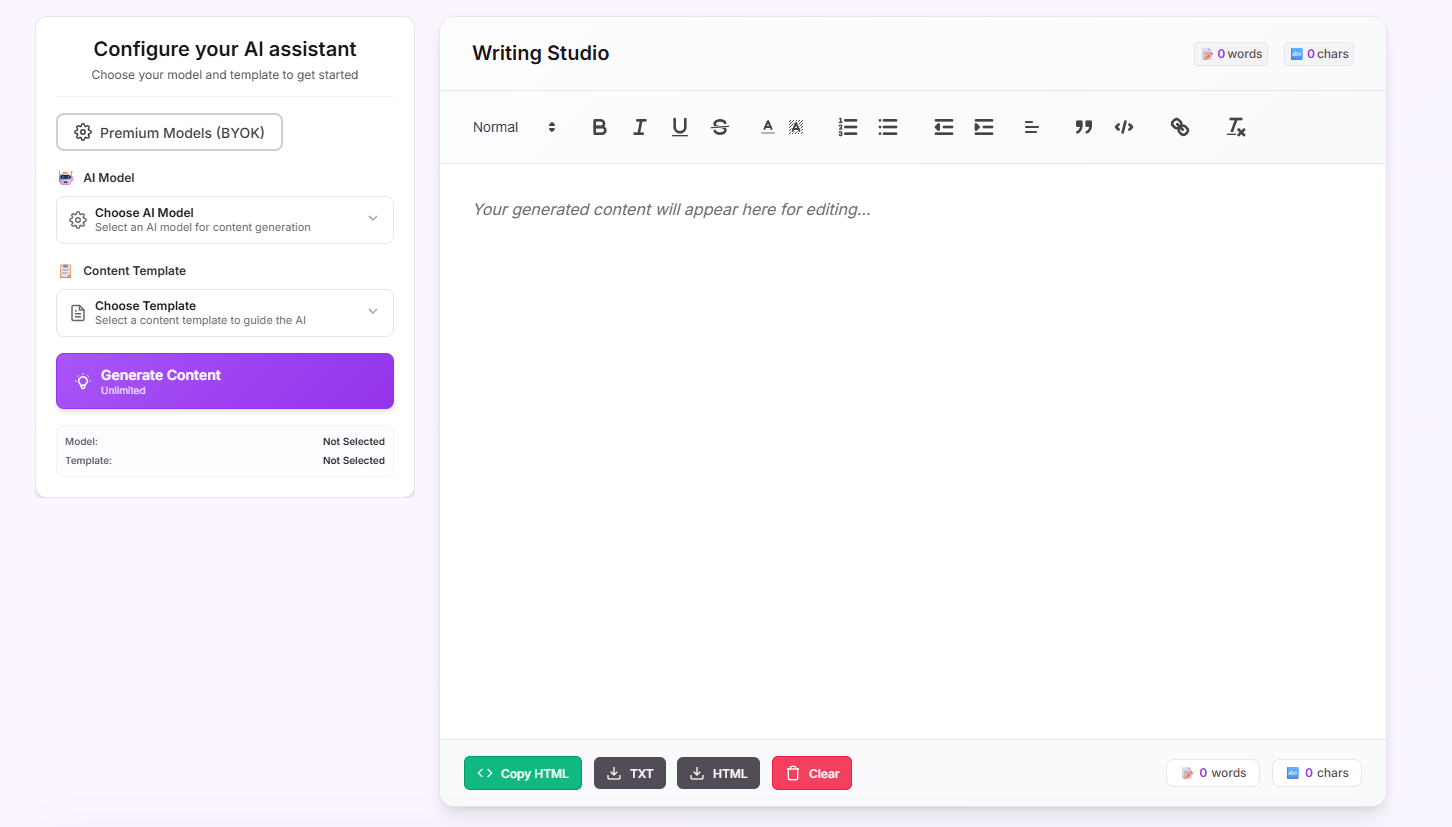Image resolution: width=1452 pixels, height=827 pixels.
Task: Click the 'Writing Studio' heading
Action: (541, 53)
